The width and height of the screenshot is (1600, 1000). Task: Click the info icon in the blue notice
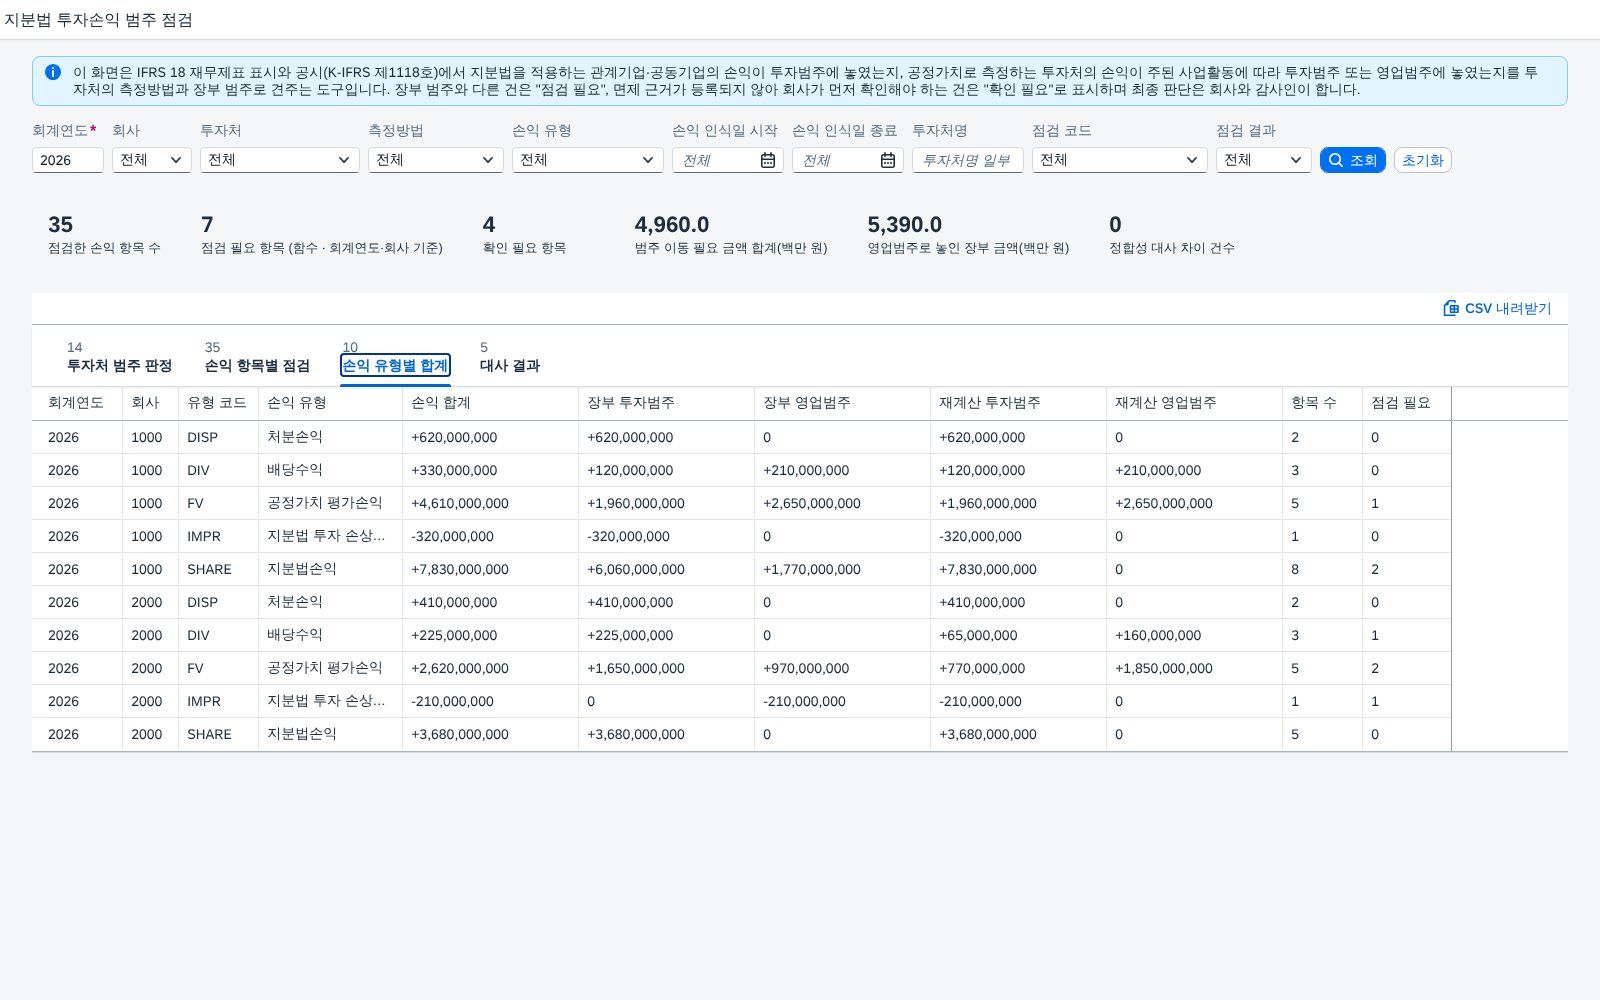53,72
